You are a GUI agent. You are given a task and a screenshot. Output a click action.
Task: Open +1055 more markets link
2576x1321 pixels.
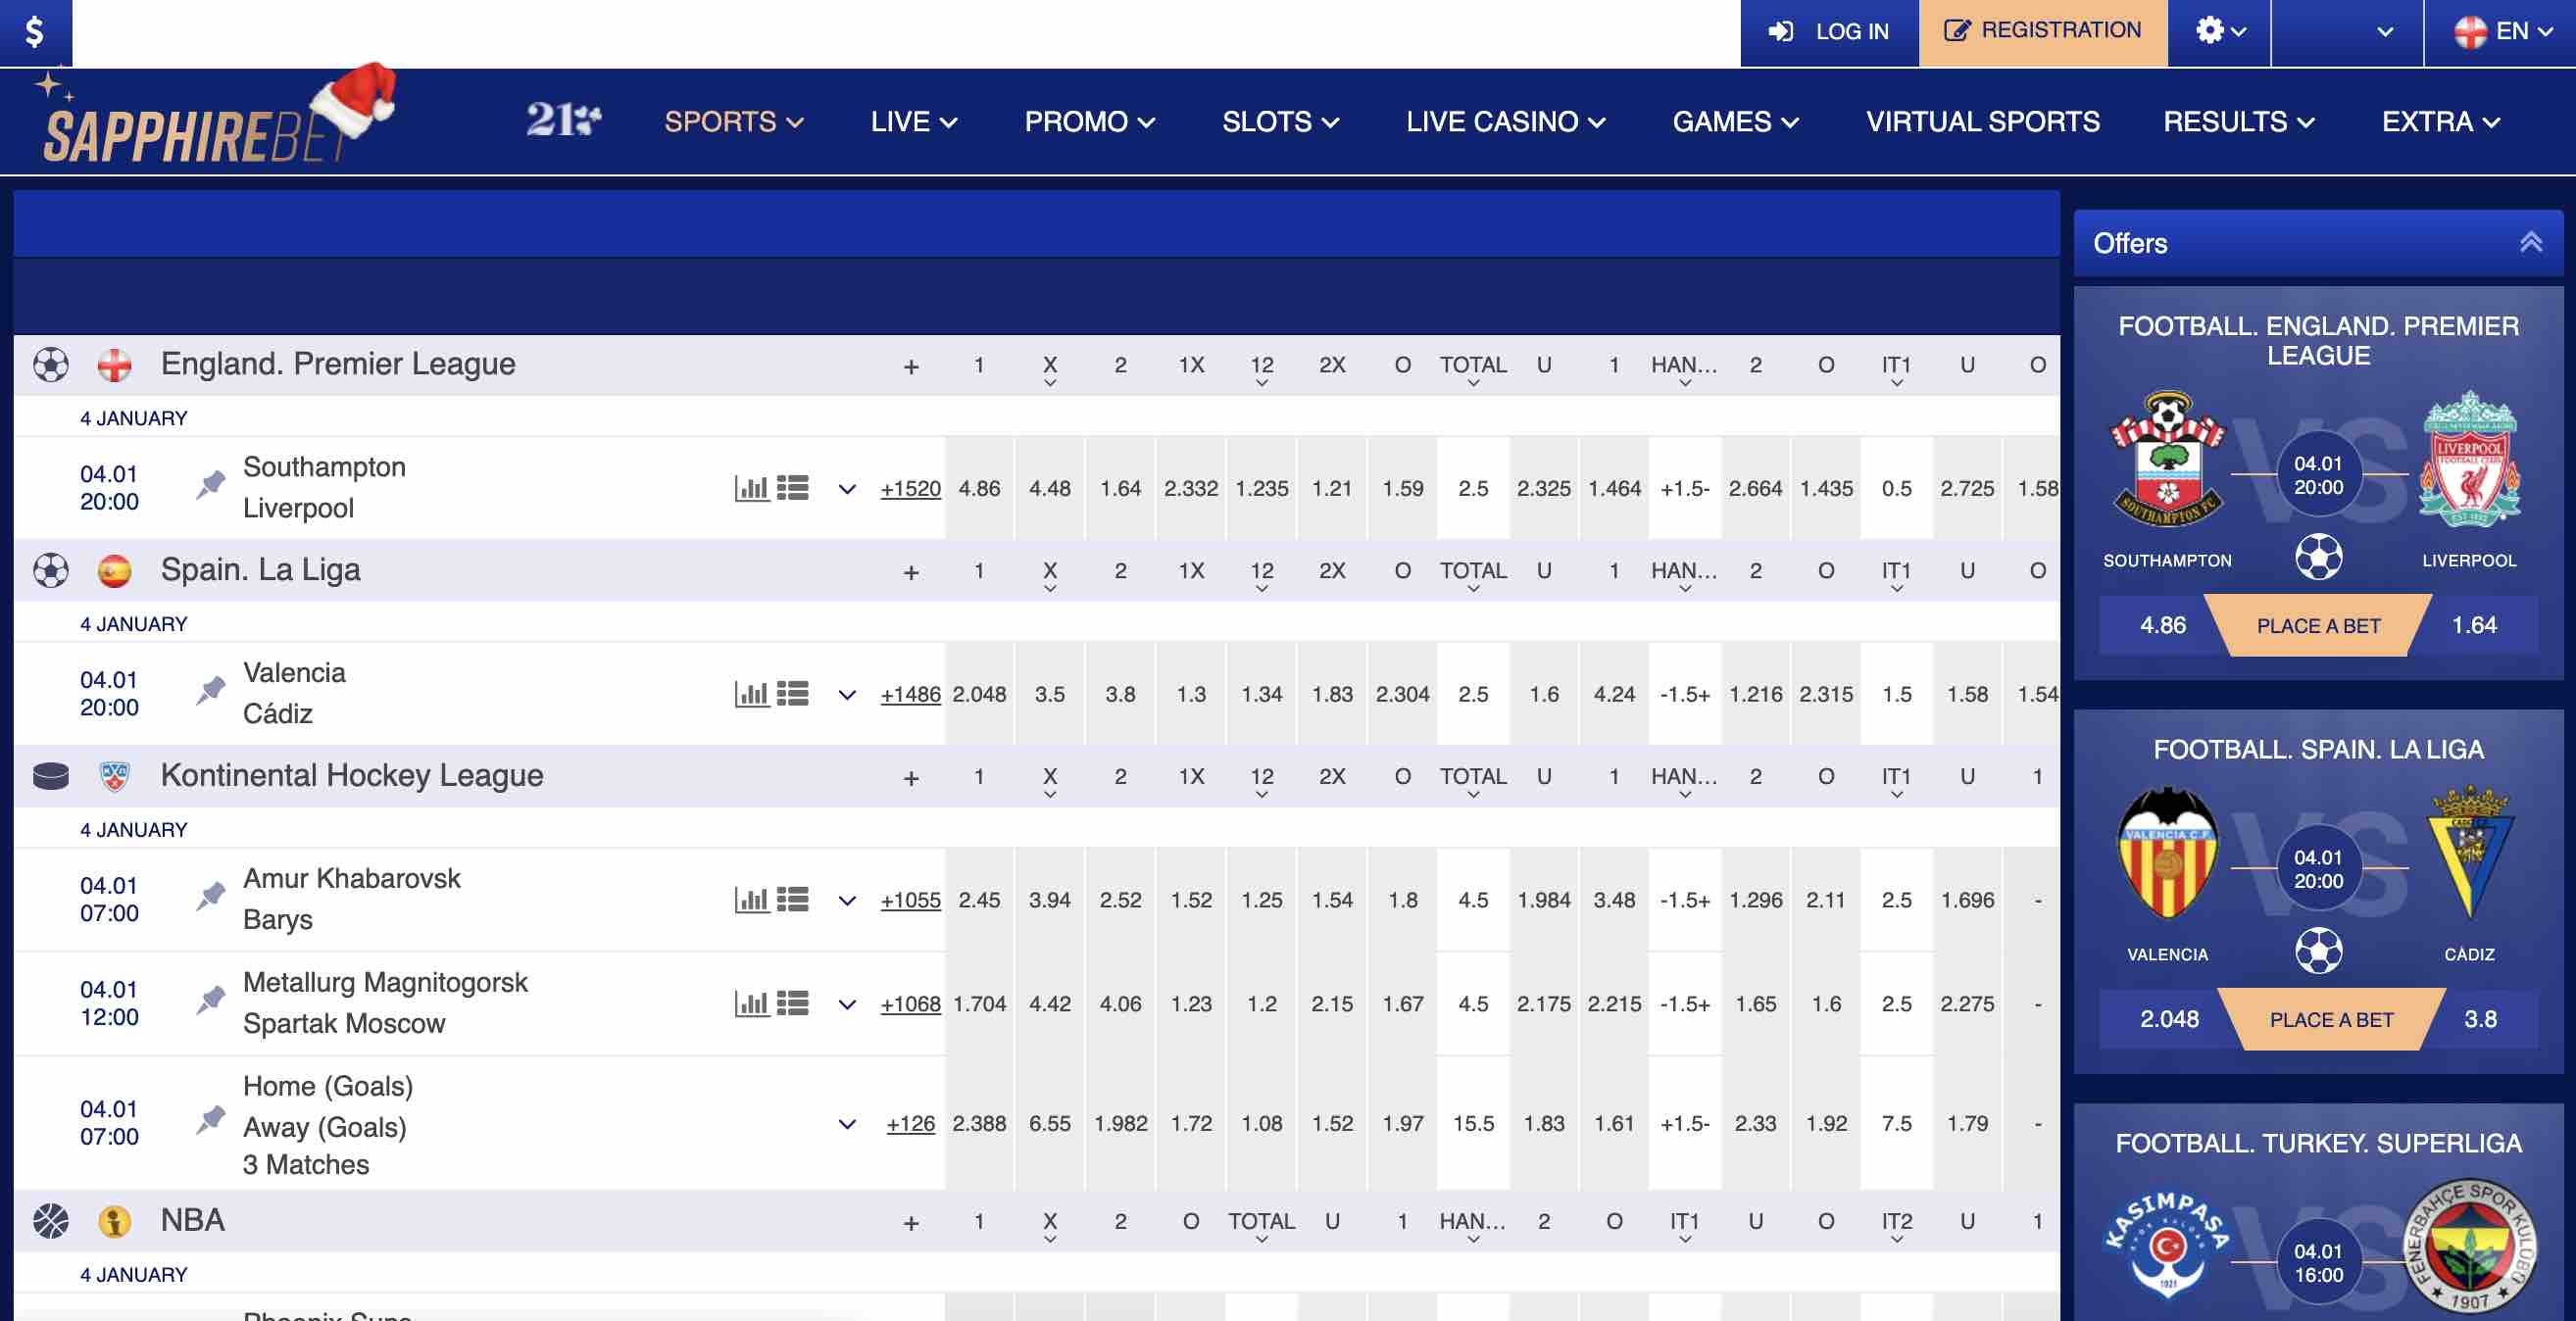pyautogui.click(x=910, y=901)
